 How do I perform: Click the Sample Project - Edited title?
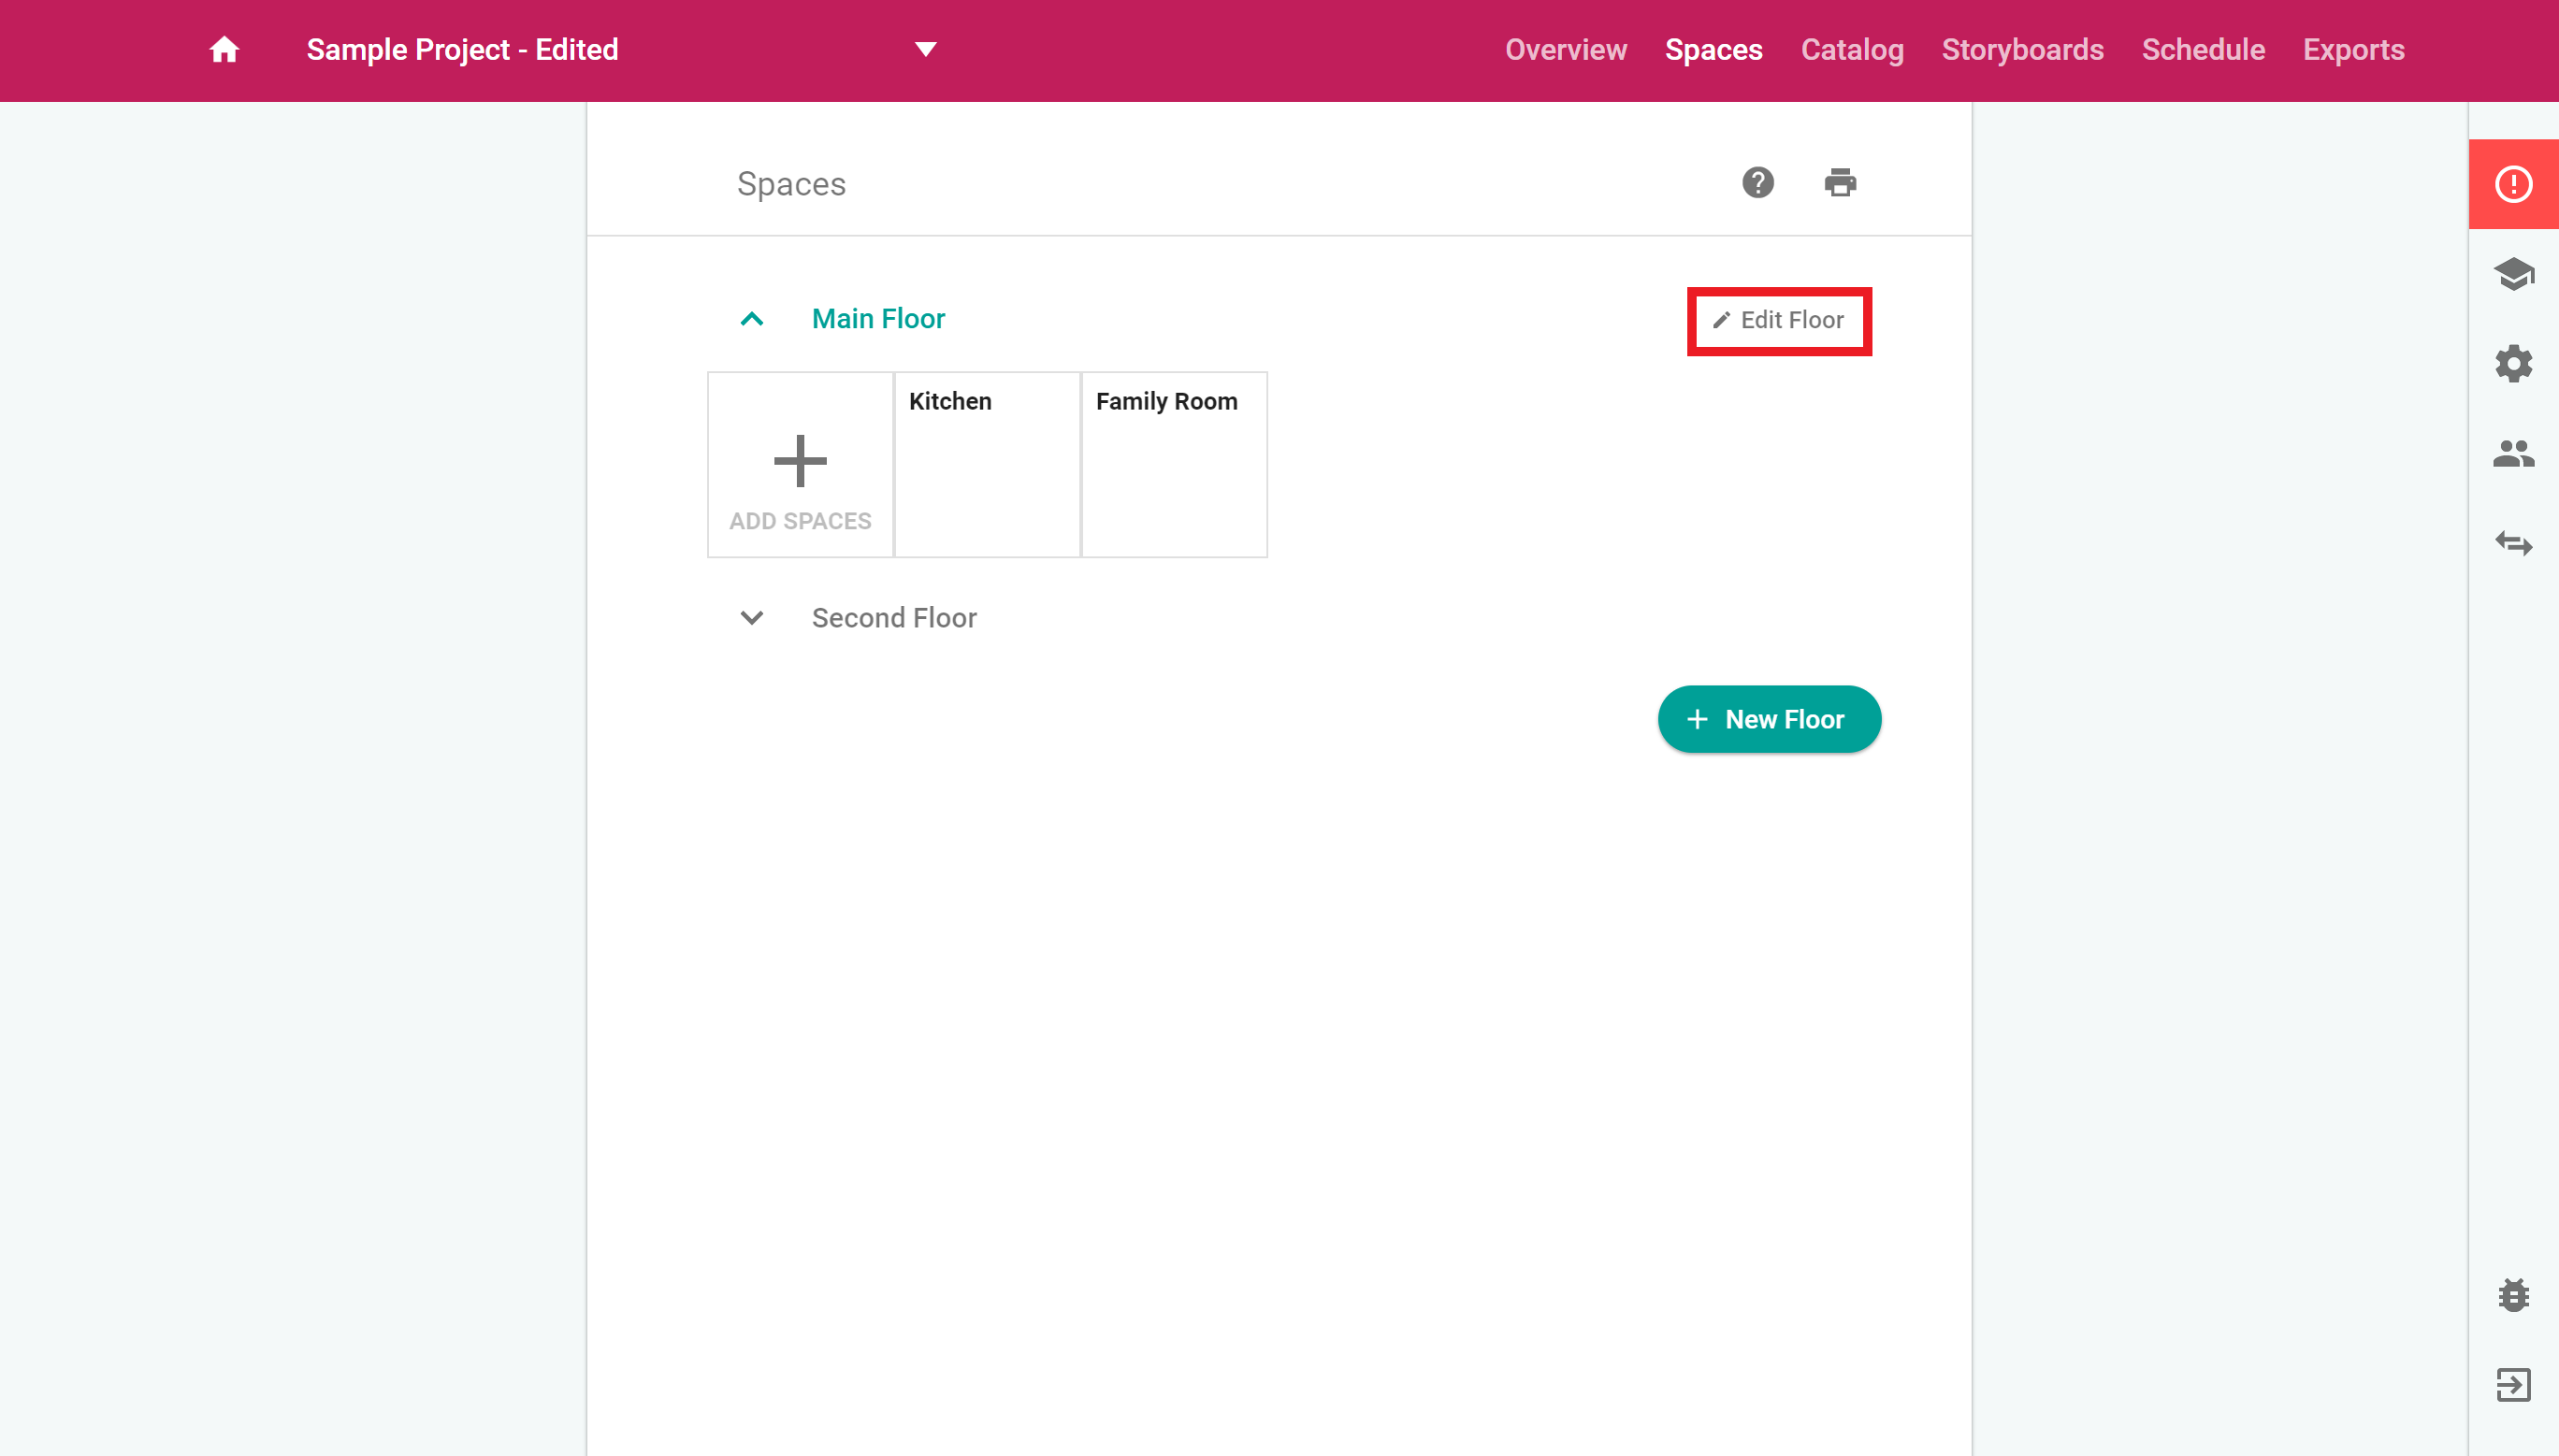tap(462, 50)
